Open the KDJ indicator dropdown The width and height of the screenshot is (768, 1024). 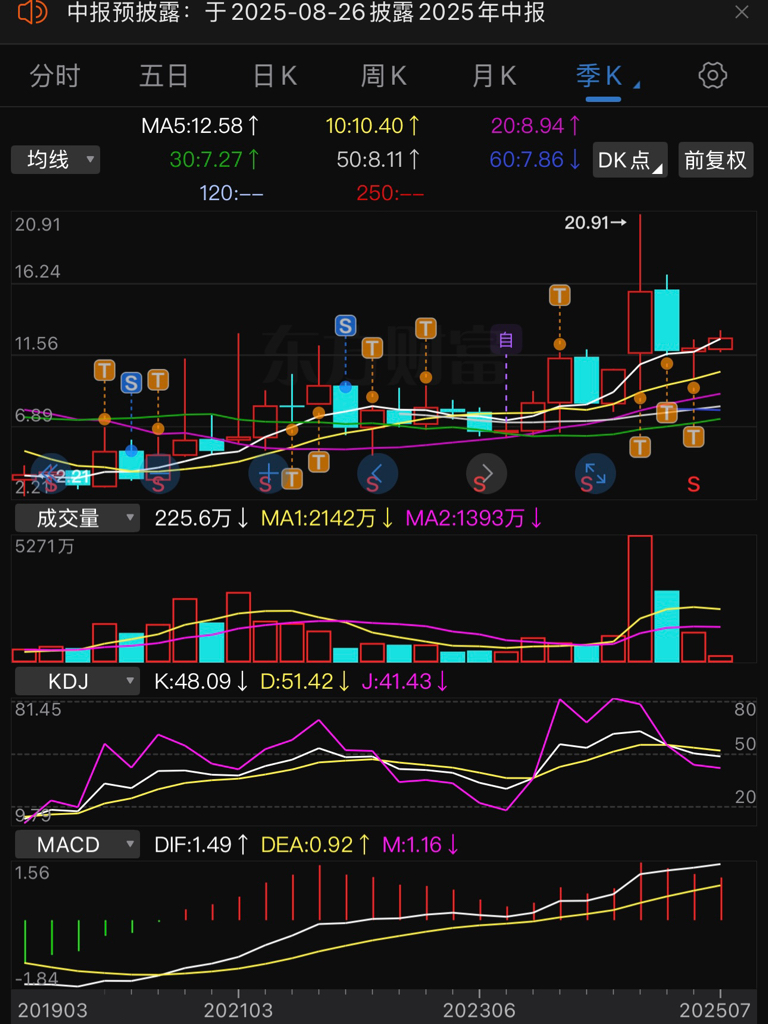(x=77, y=682)
